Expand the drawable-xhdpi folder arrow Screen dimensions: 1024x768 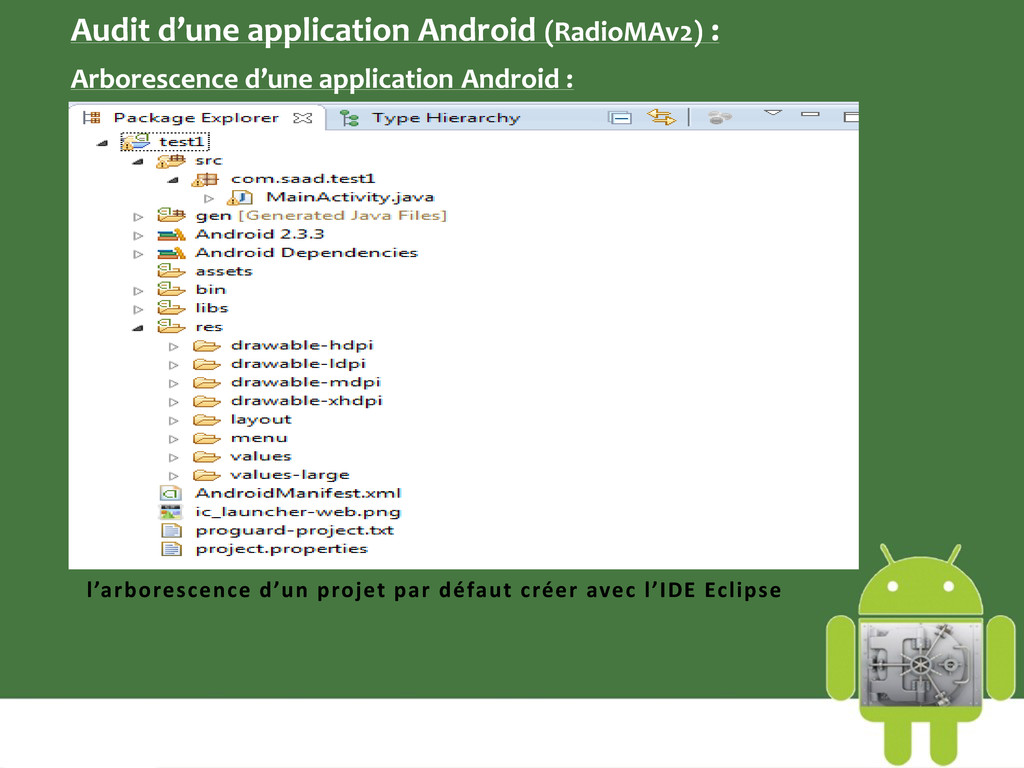click(x=174, y=402)
